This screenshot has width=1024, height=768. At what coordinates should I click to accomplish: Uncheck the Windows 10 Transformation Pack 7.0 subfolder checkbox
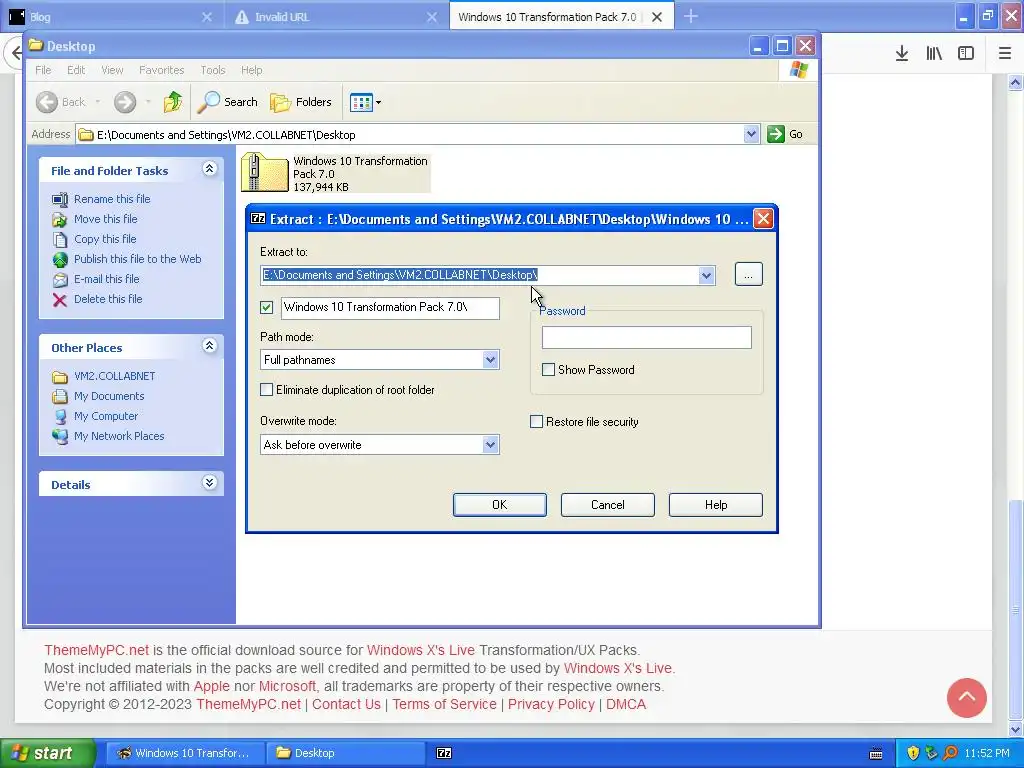[x=266, y=308]
